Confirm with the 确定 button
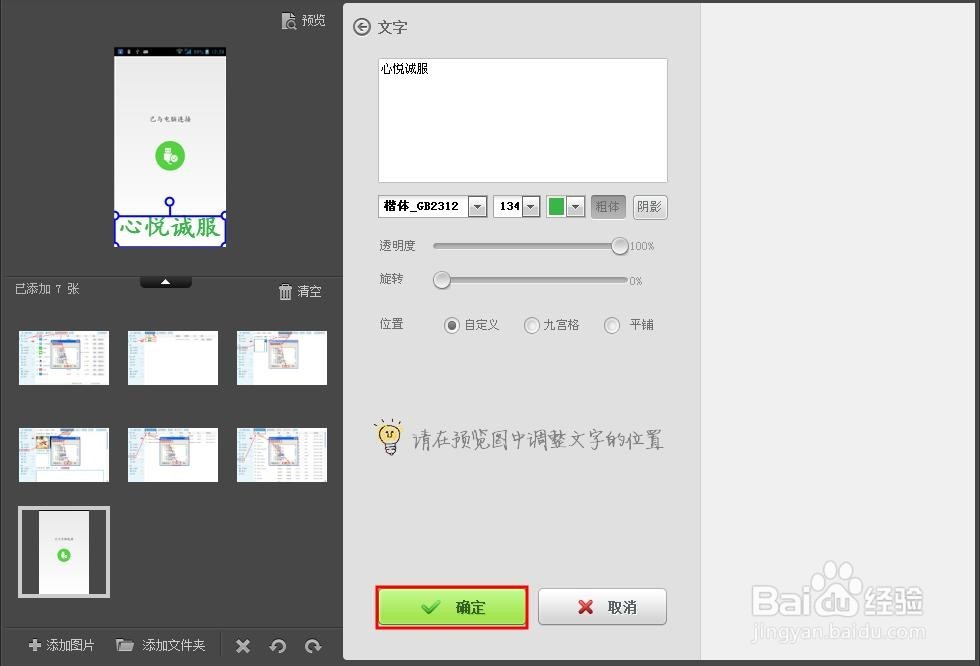 pos(451,606)
